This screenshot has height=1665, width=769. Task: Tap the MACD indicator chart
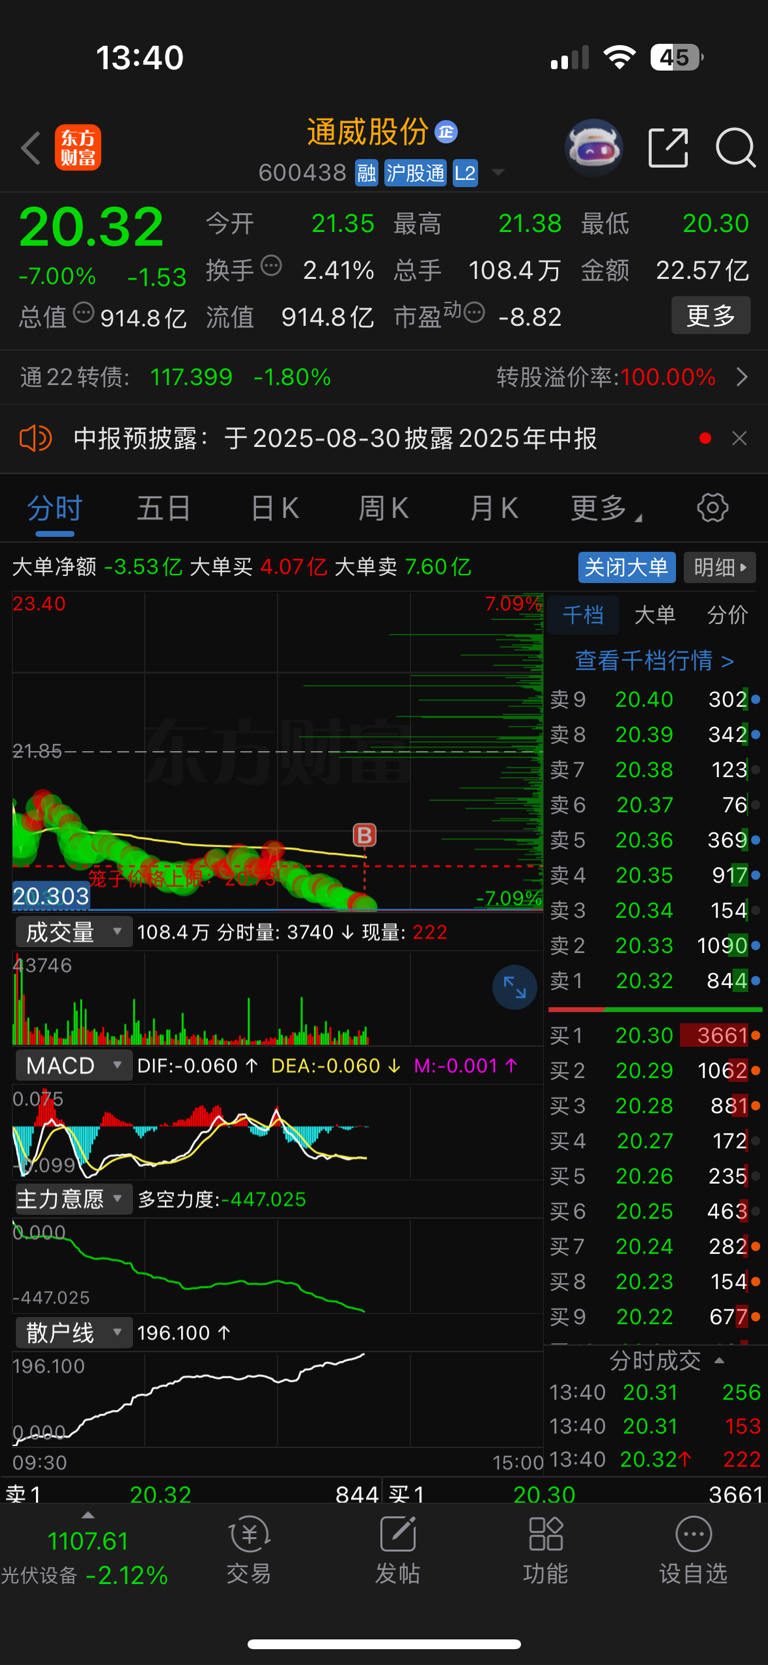(277, 1131)
